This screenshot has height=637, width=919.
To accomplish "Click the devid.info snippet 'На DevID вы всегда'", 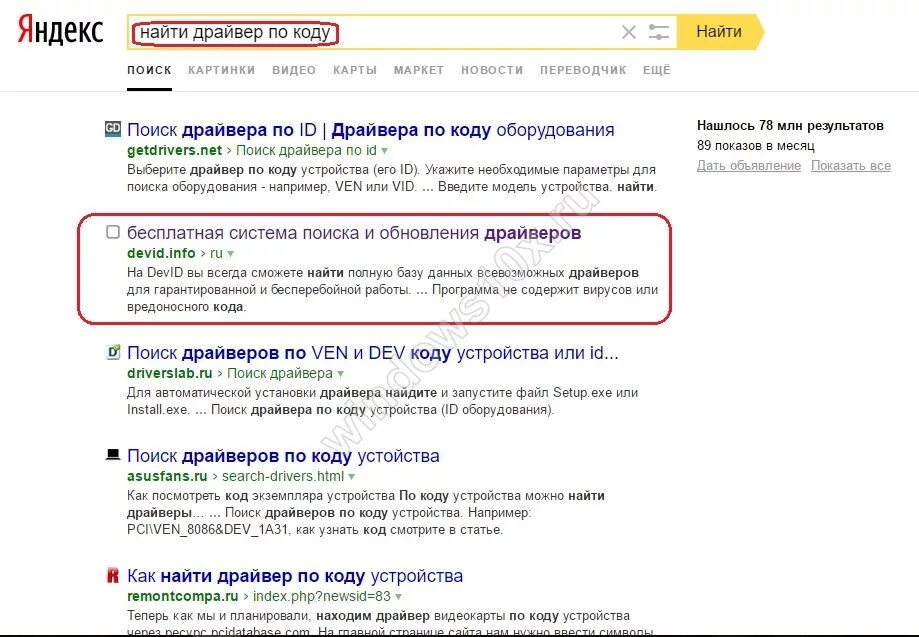I will (392, 289).
